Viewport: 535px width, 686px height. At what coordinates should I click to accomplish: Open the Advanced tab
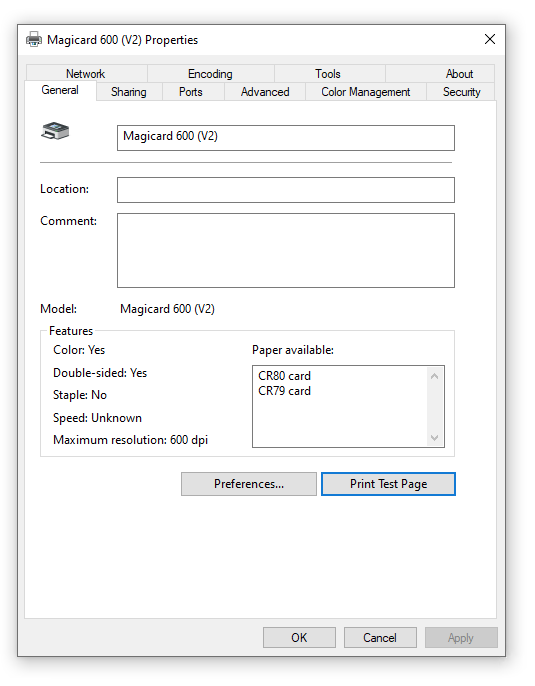265,92
